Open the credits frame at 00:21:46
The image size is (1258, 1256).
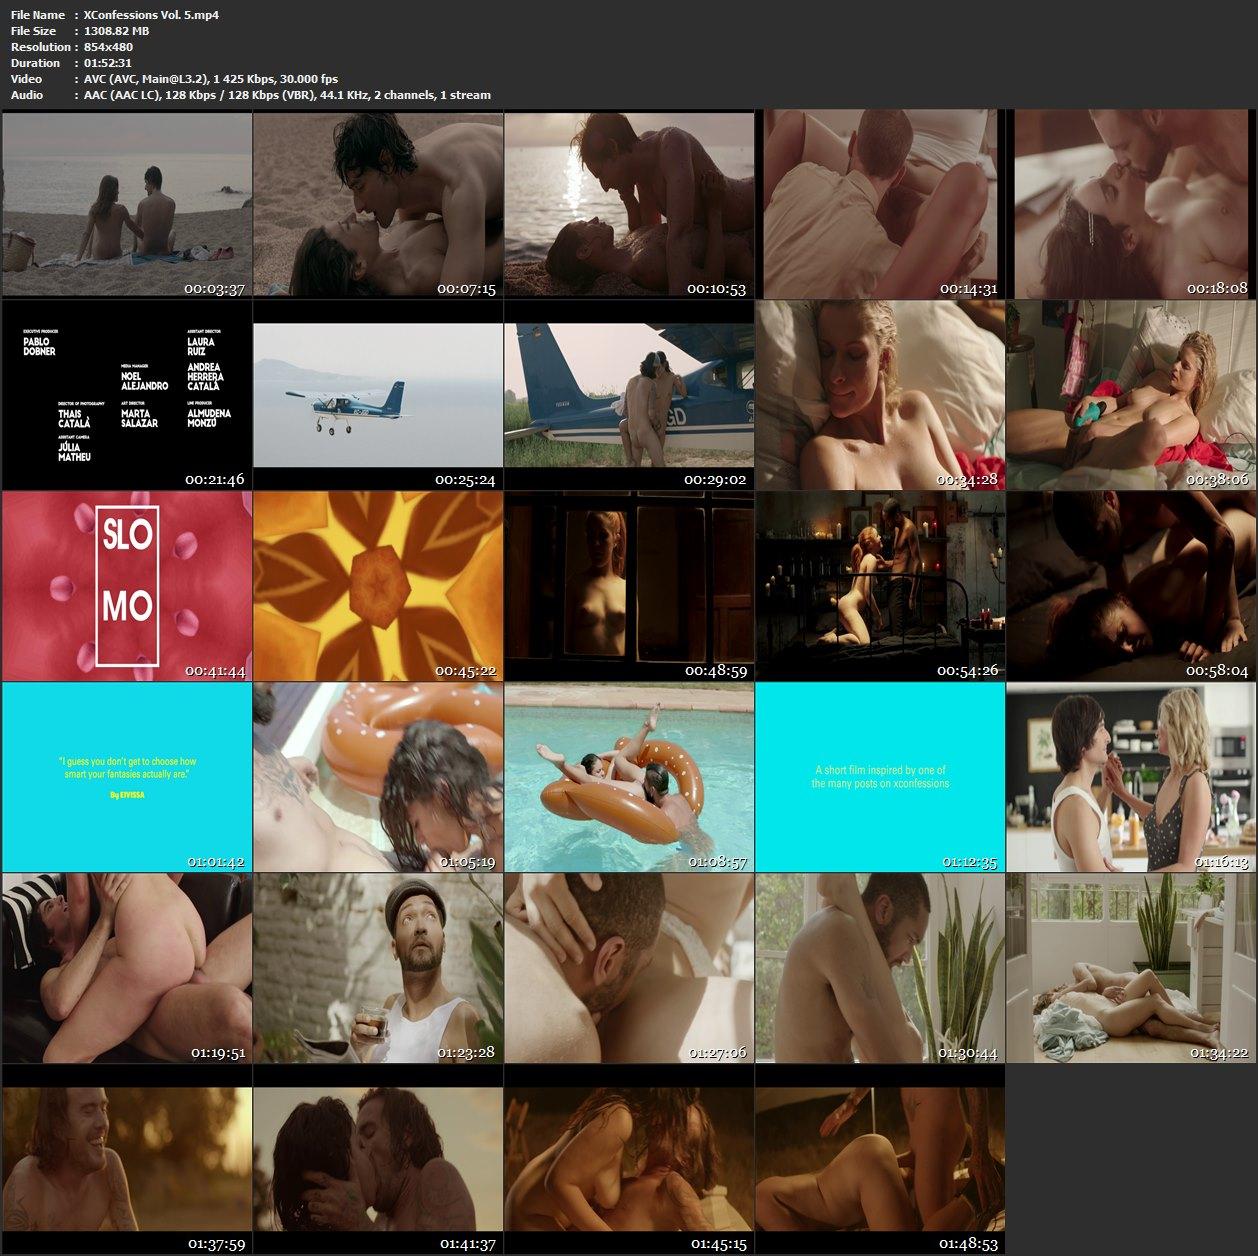(127, 396)
